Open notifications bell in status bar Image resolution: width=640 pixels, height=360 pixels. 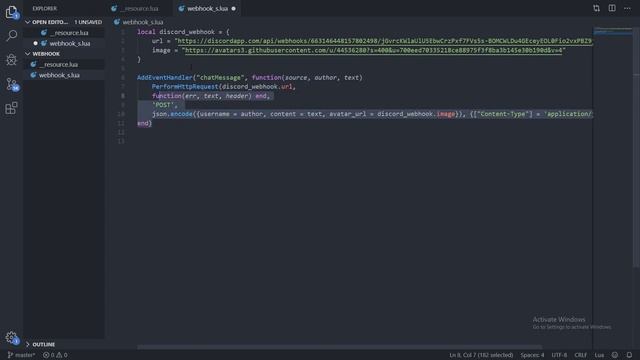pyautogui.click(x=629, y=355)
